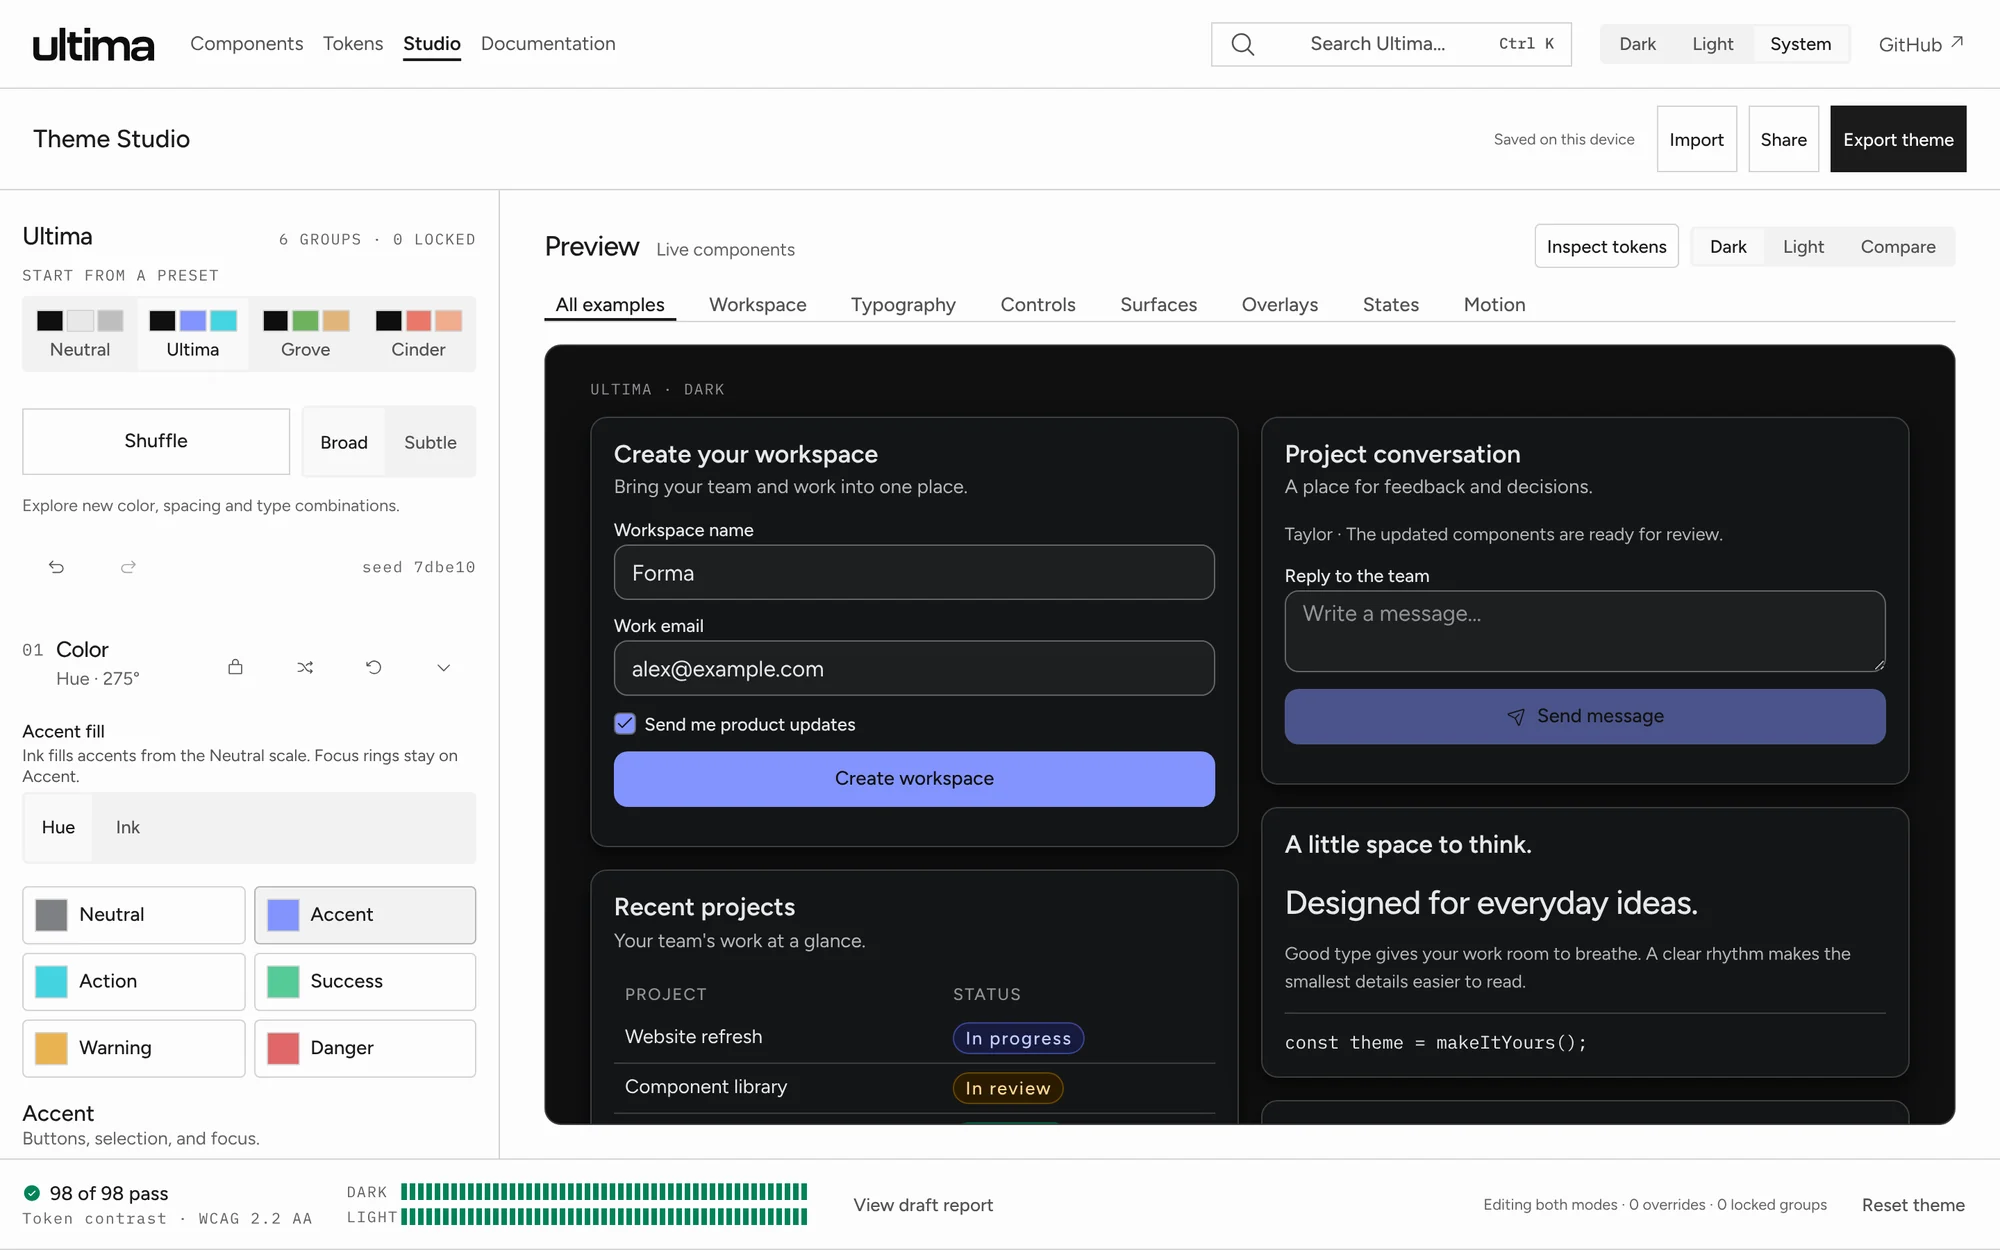Image resolution: width=2000 pixels, height=1250 pixels.
Task: Open the Typography preview tab
Action: pyautogui.click(x=903, y=304)
